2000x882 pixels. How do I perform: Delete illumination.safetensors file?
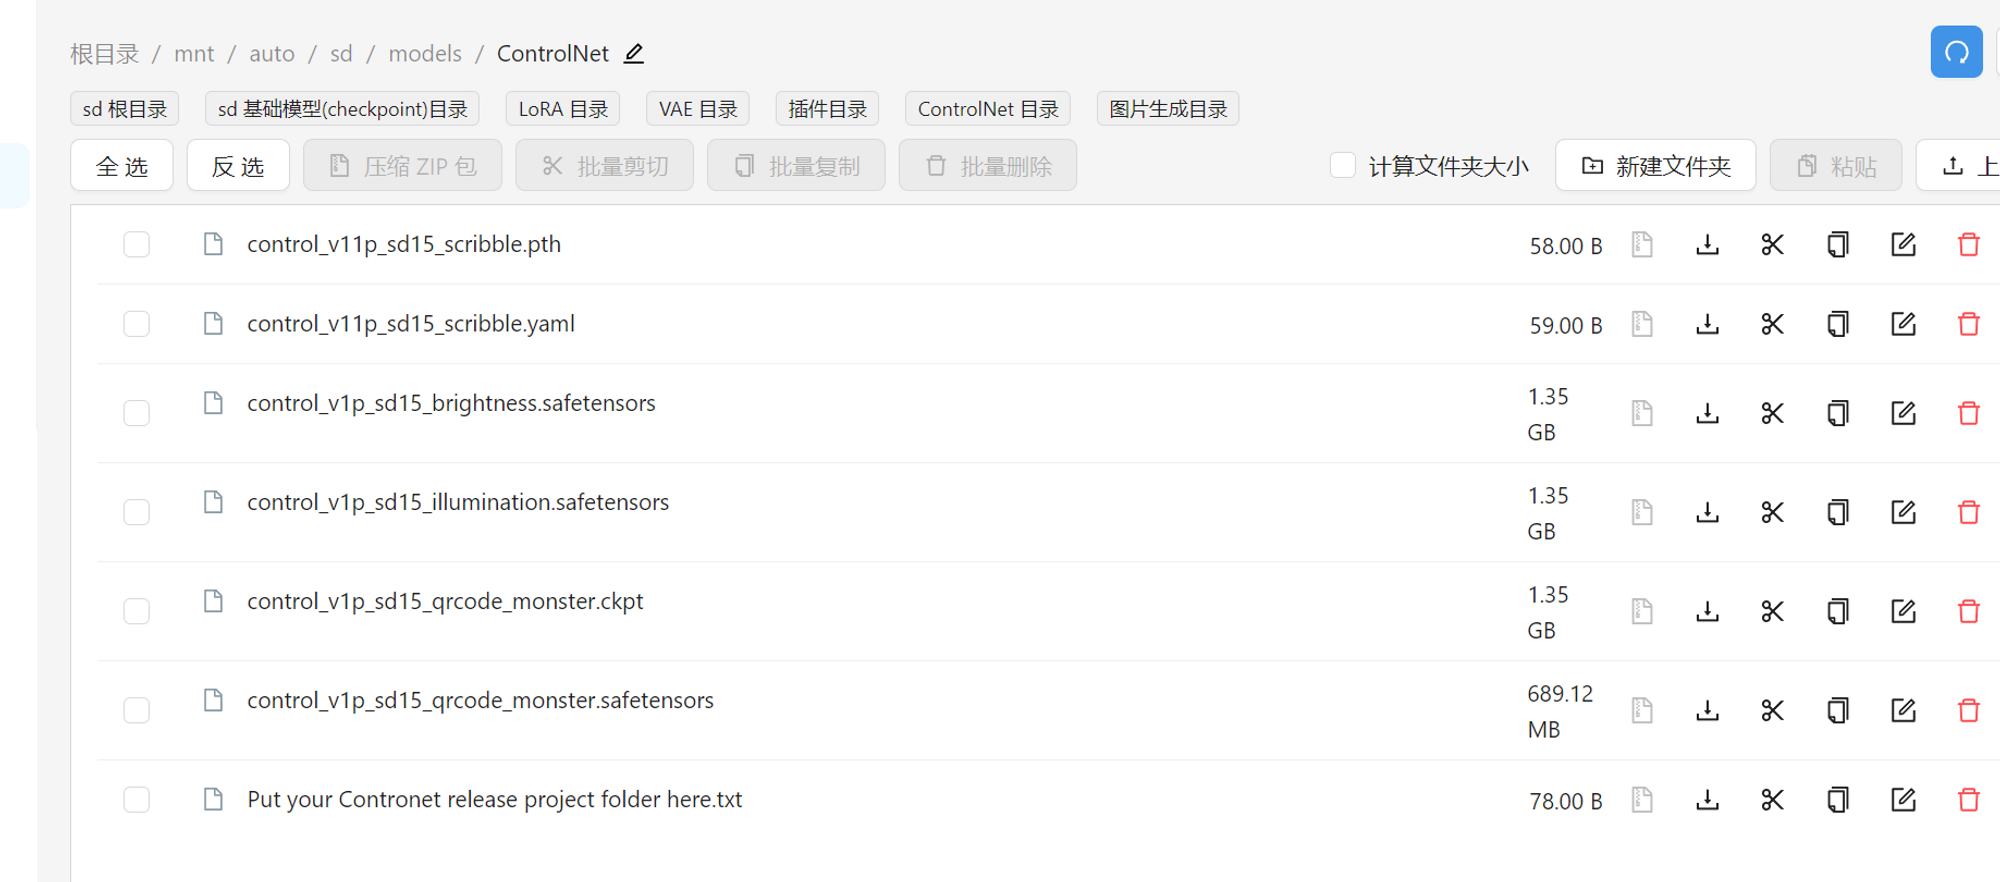pyautogui.click(x=1969, y=512)
